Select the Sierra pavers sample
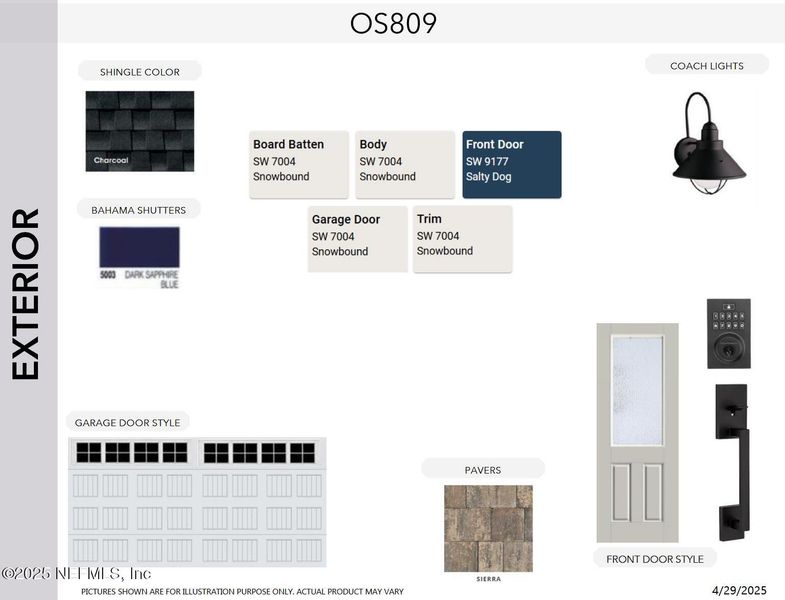Image resolution: width=785 pixels, height=600 pixels. click(x=488, y=528)
